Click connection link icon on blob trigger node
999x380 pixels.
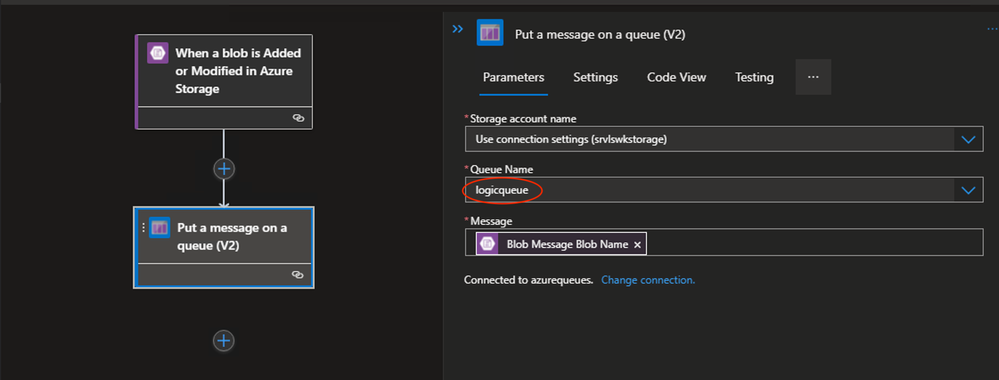[298, 118]
